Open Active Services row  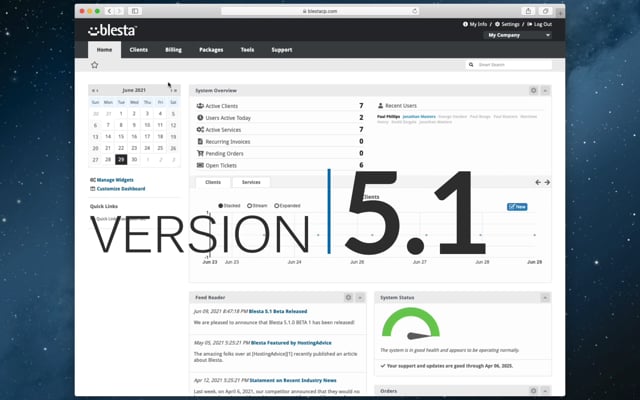tap(280, 129)
